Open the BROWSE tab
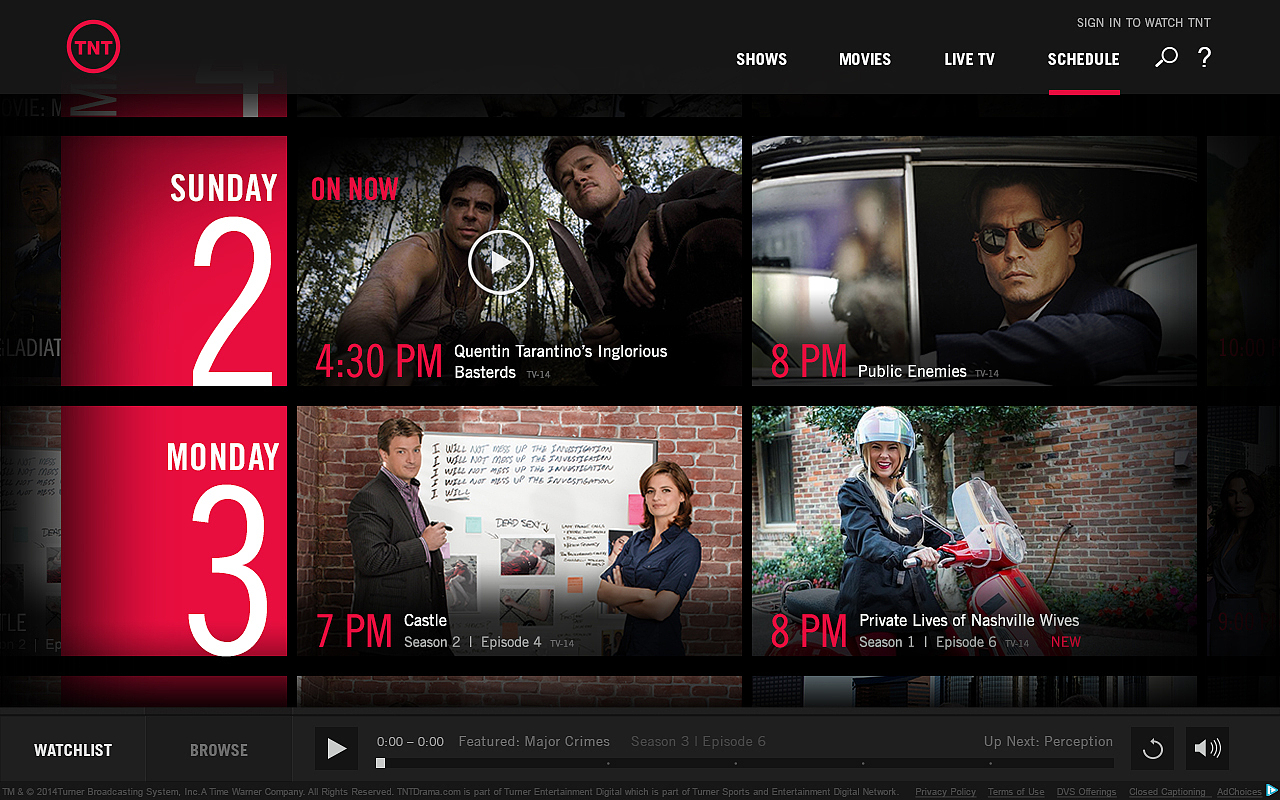This screenshot has height=800, width=1280. [219, 748]
